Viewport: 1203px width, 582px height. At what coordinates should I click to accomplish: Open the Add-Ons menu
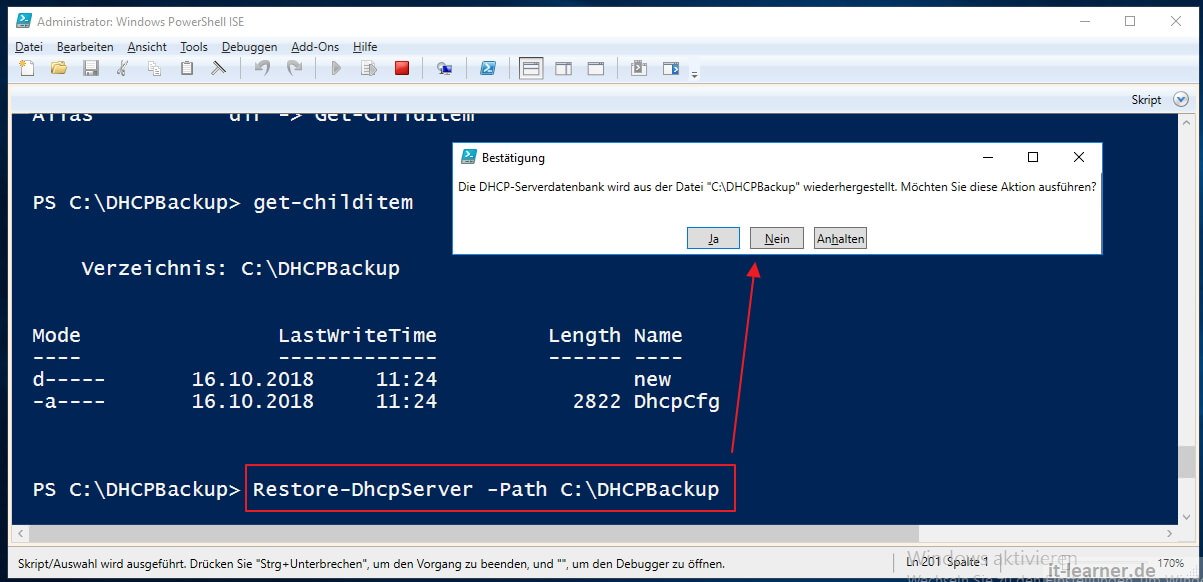pos(315,46)
